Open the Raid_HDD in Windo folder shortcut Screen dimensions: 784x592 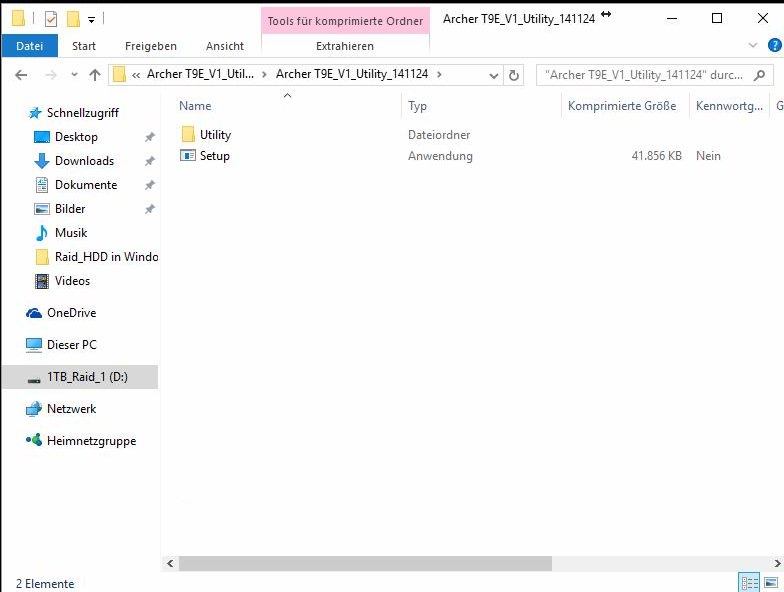coord(106,257)
